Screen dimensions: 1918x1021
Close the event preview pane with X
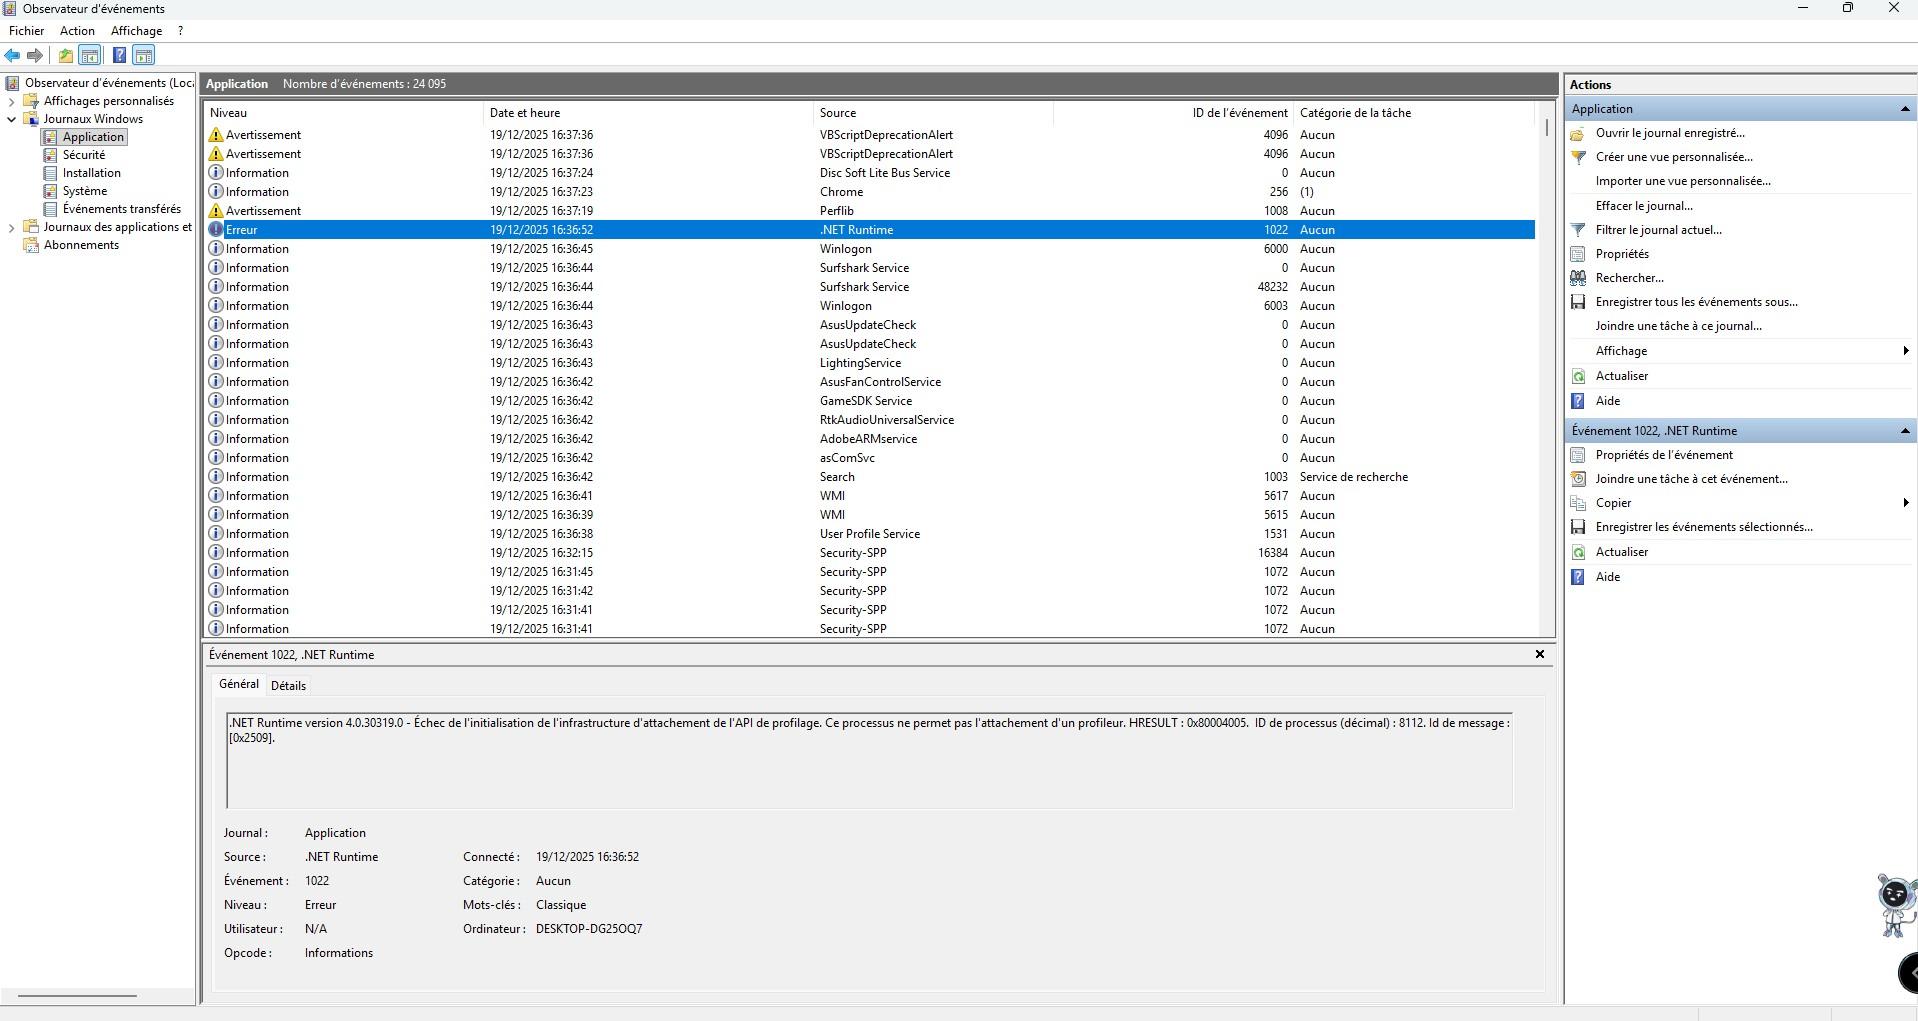(x=1539, y=654)
